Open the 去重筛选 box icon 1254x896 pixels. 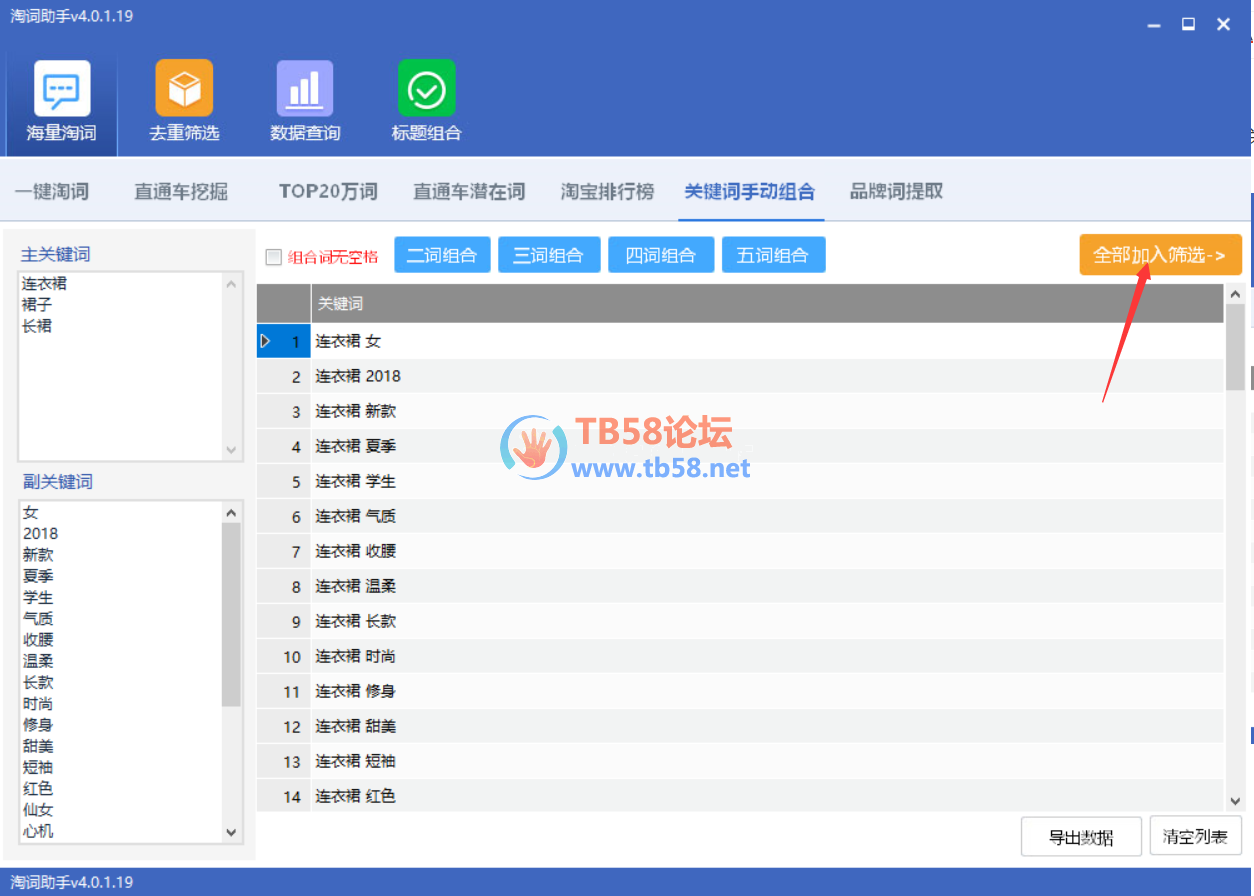(184, 88)
